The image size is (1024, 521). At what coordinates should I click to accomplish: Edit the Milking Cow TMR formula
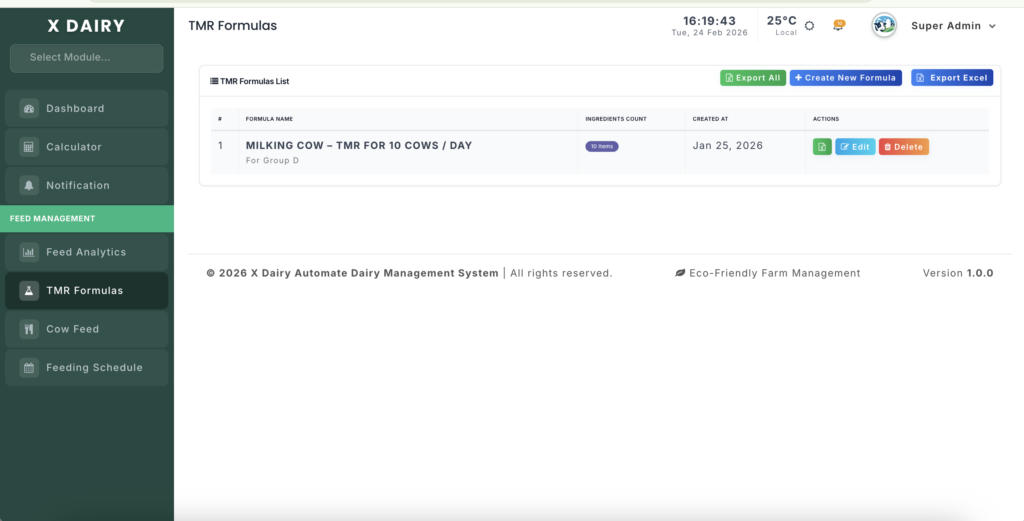pos(855,147)
